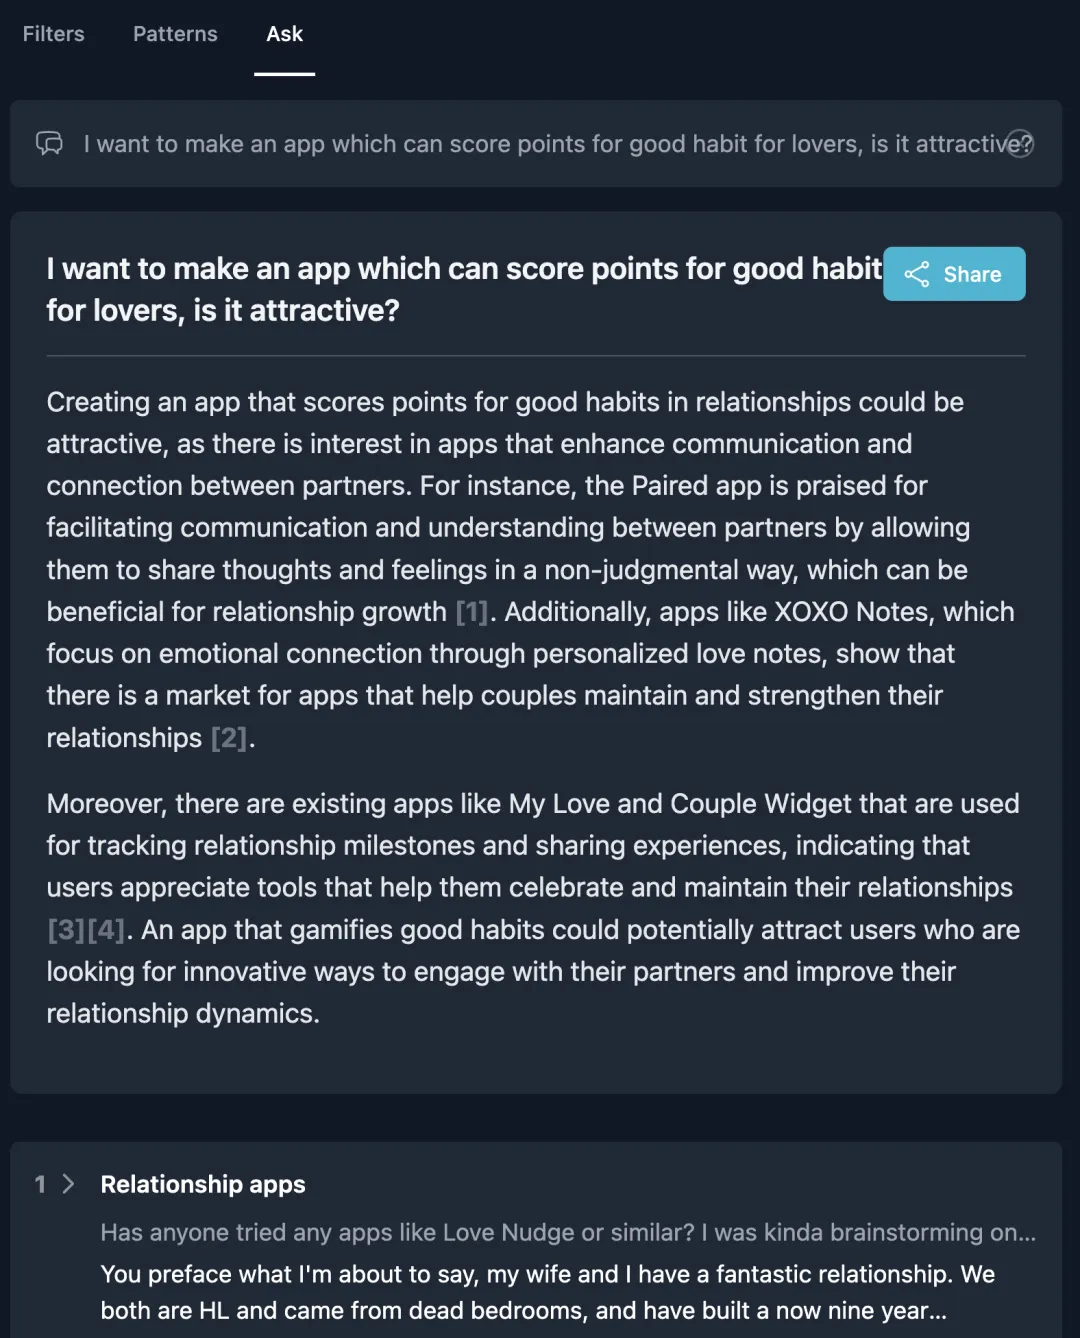Click the chat bubble icon in the query box
The image size is (1080, 1338).
[49, 144]
